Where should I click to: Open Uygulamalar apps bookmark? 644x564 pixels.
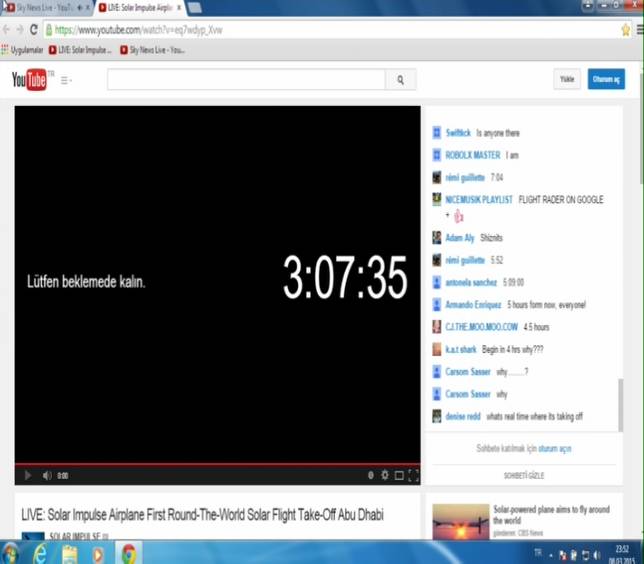click(23, 50)
